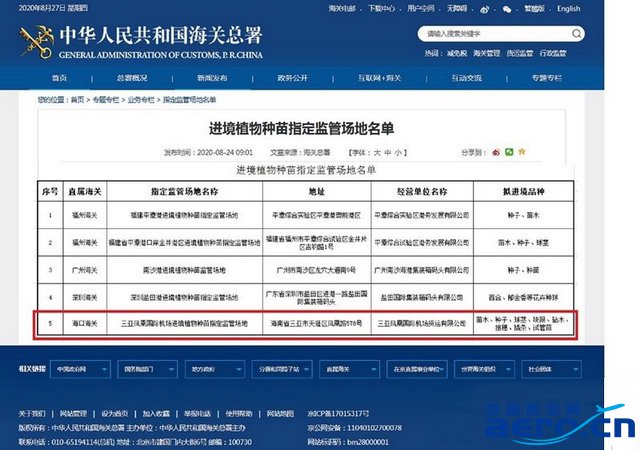Click hot word 减免税
Viewport: 640px width, 450px height.
[457, 53]
